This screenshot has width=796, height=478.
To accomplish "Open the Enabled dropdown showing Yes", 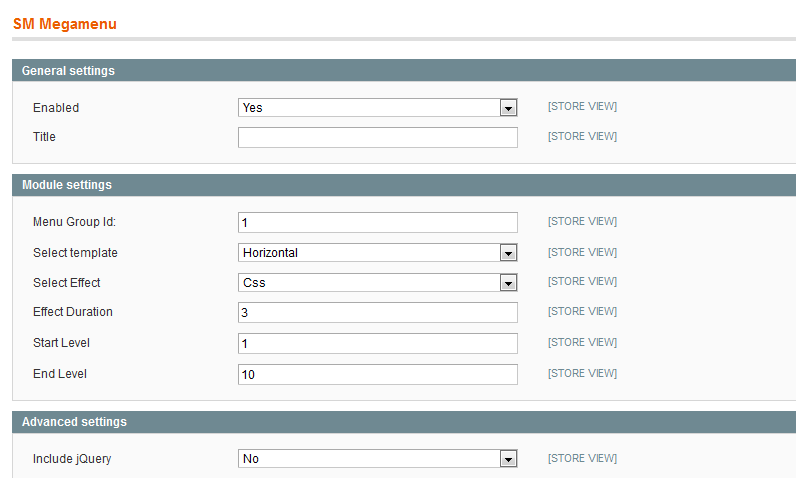I will coord(377,108).
